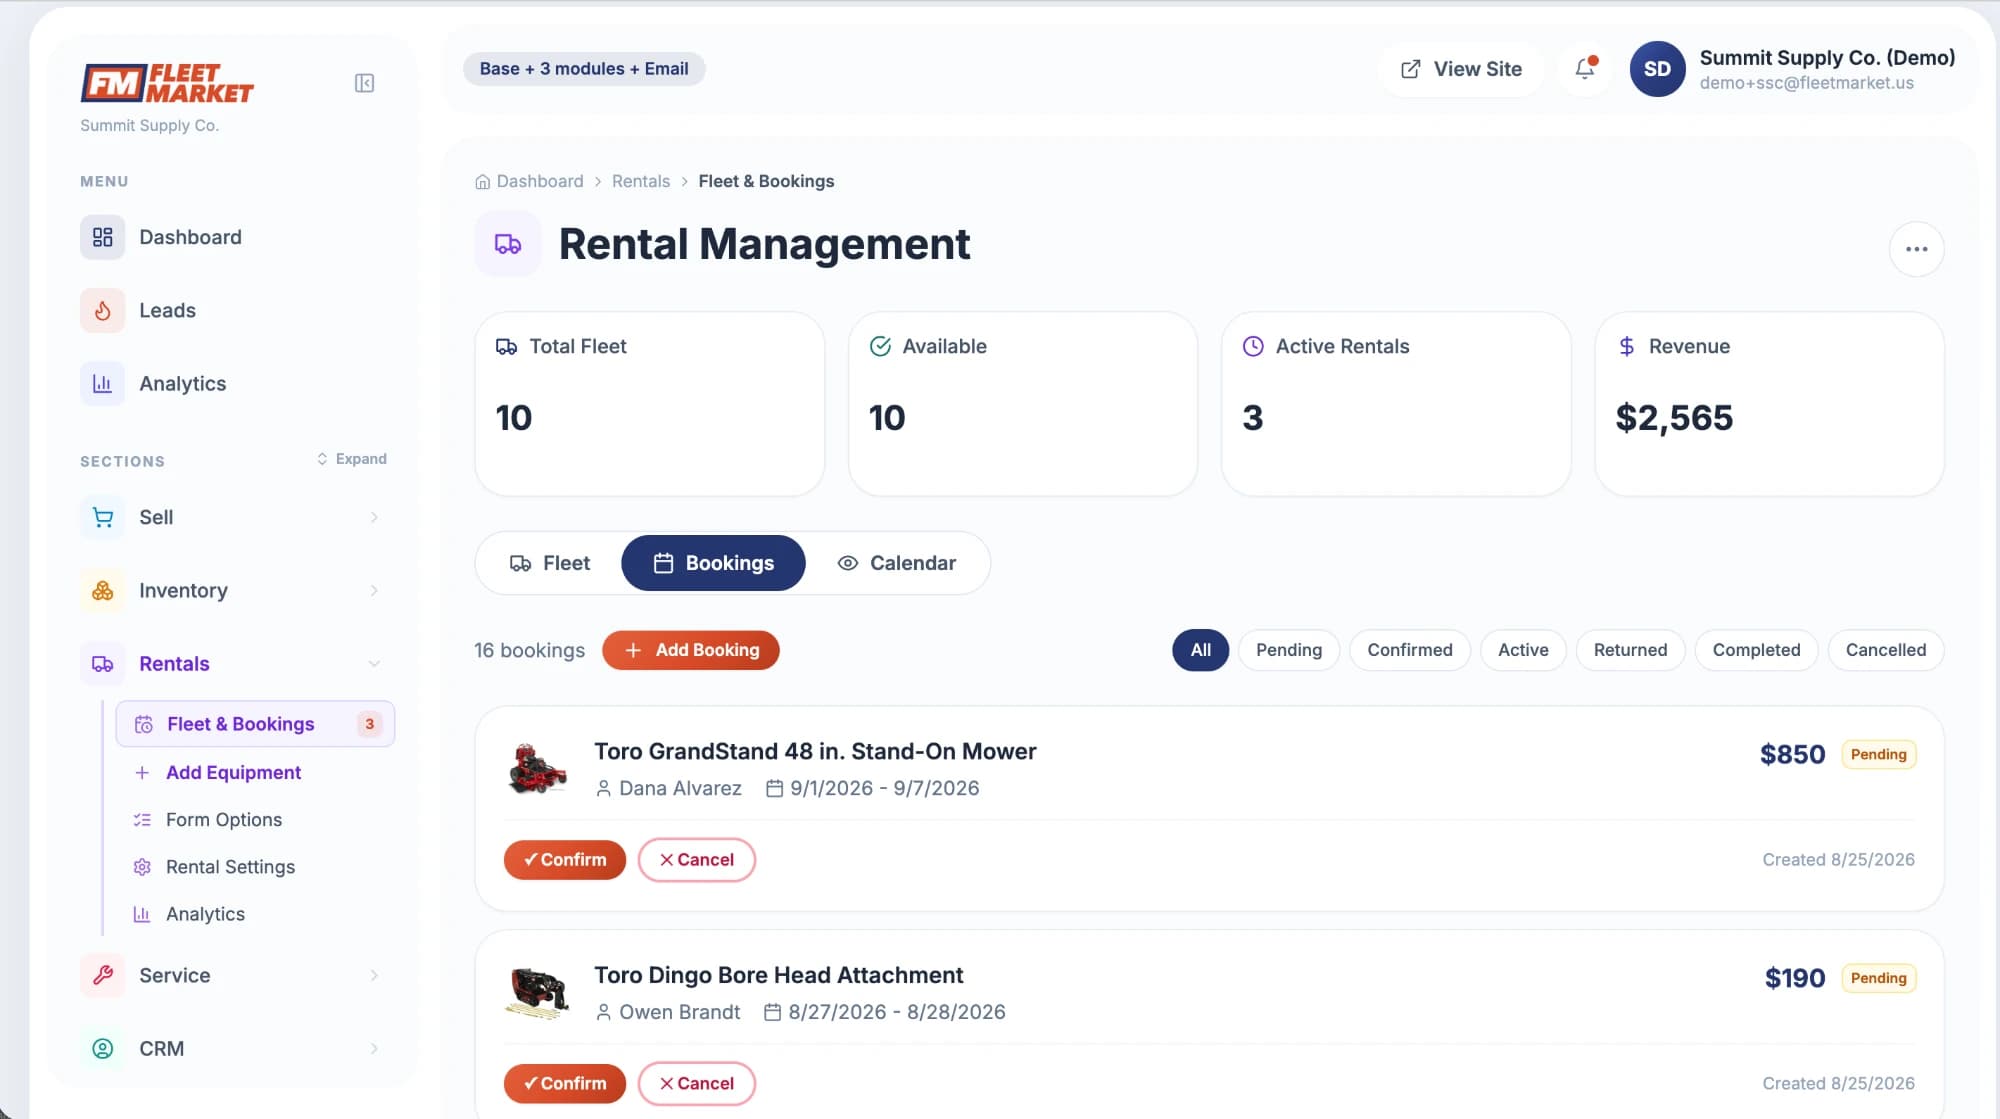Click the CRM person icon
This screenshot has height=1119, width=2000.
point(102,1048)
